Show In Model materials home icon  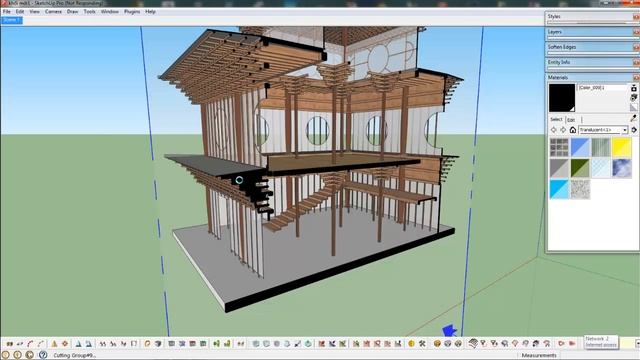pos(573,130)
